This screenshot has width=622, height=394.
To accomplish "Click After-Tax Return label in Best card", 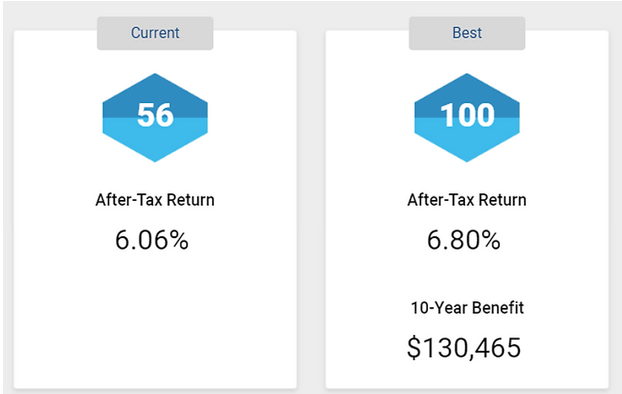I will 467,200.
